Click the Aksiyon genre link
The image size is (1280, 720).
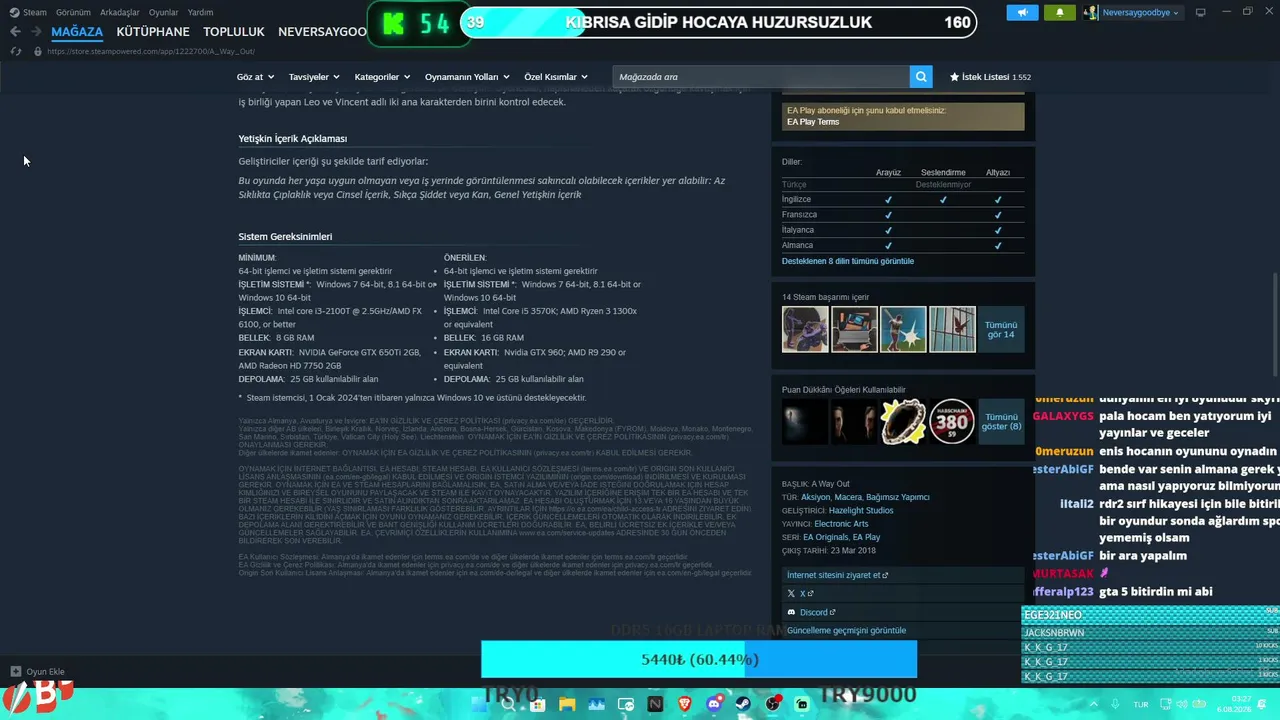pyautogui.click(x=815, y=497)
